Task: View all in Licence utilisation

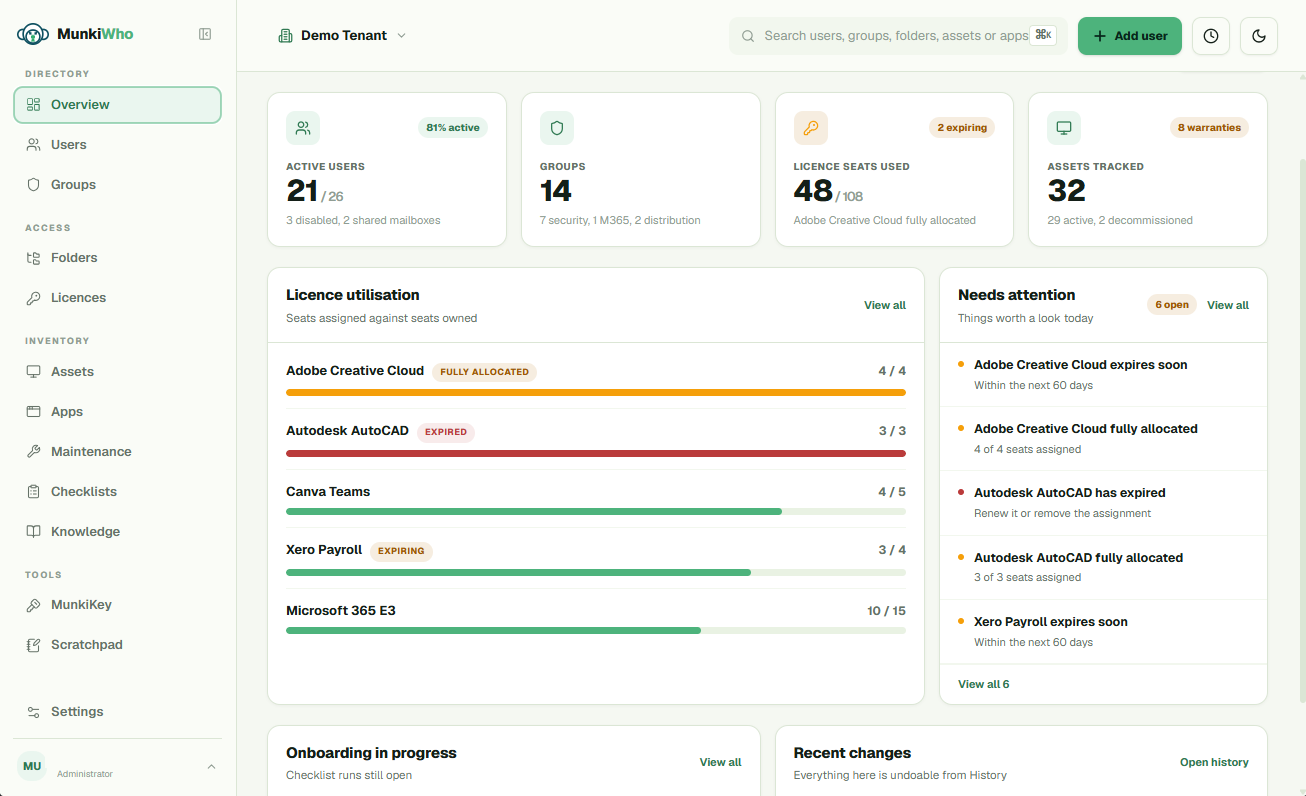Action: pos(885,305)
